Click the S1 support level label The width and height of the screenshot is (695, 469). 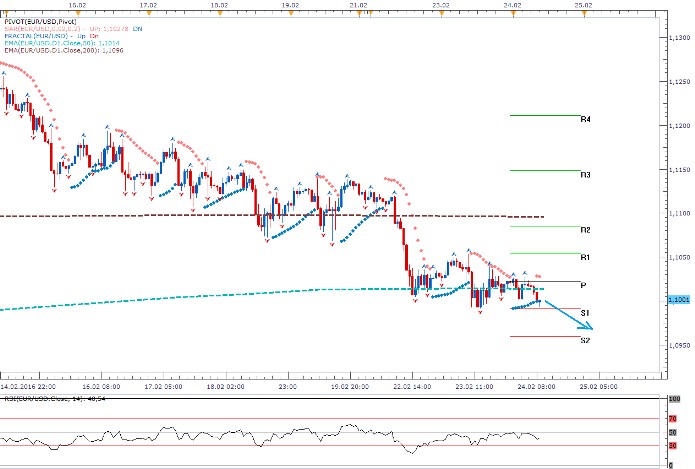[x=586, y=313]
